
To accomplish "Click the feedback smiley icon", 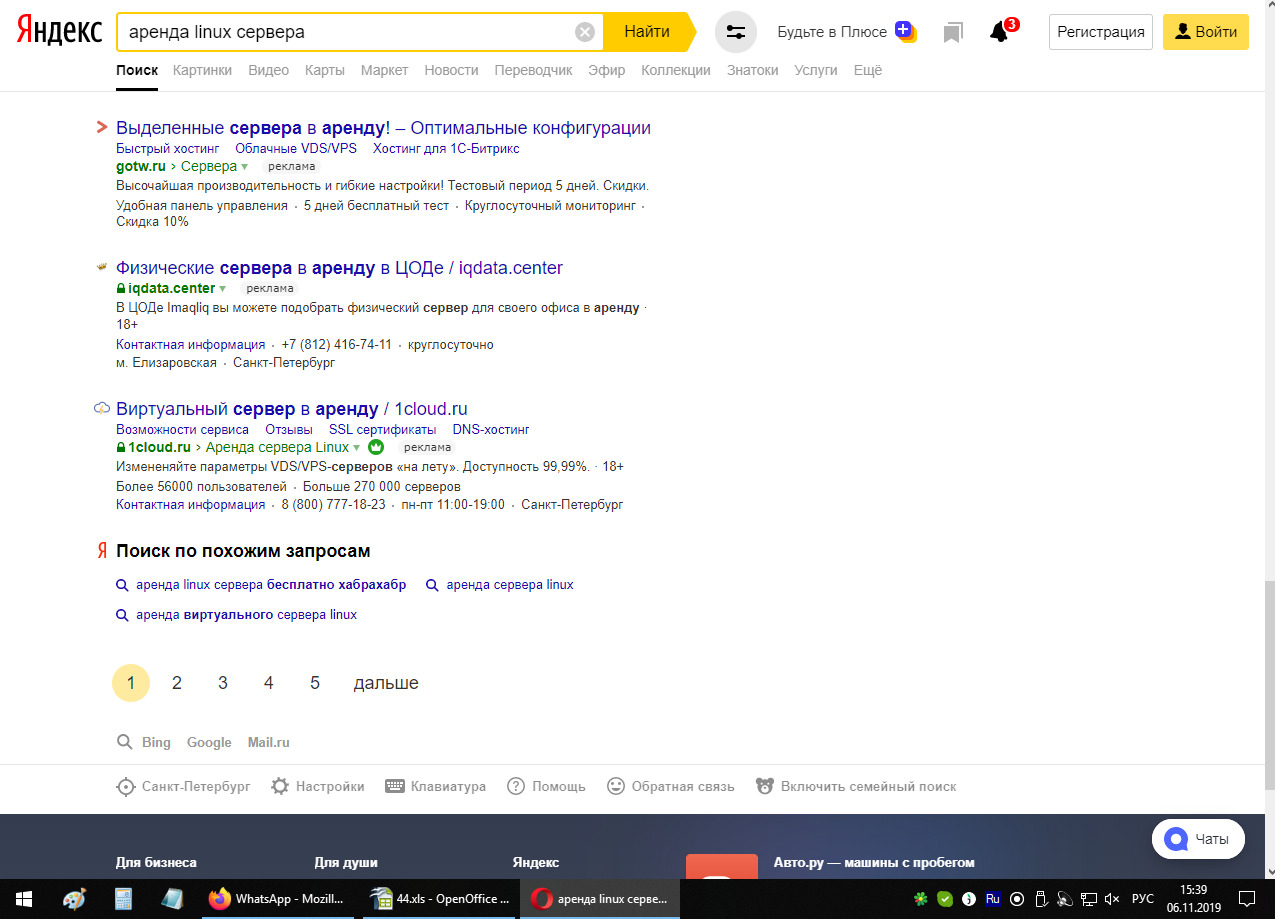I will click(616, 786).
